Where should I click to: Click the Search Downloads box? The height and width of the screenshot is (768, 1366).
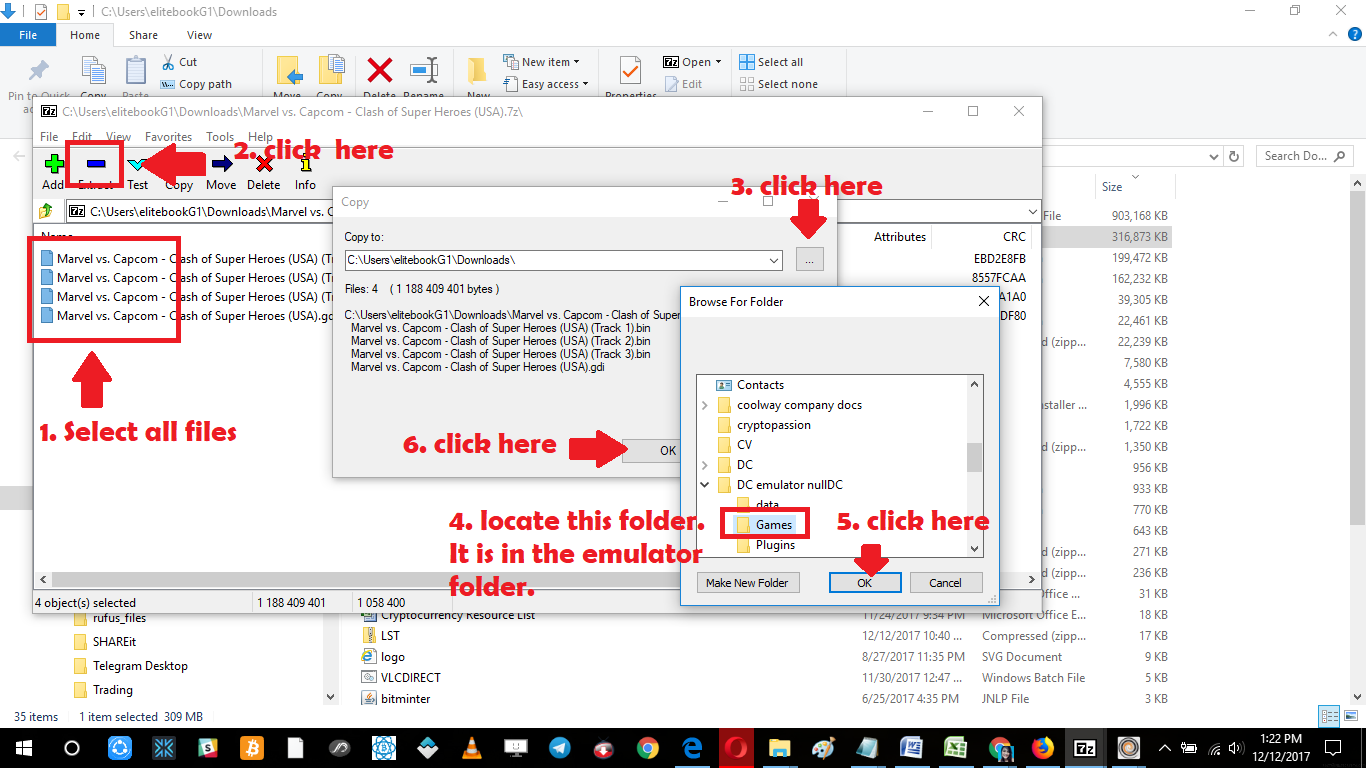coord(1305,156)
